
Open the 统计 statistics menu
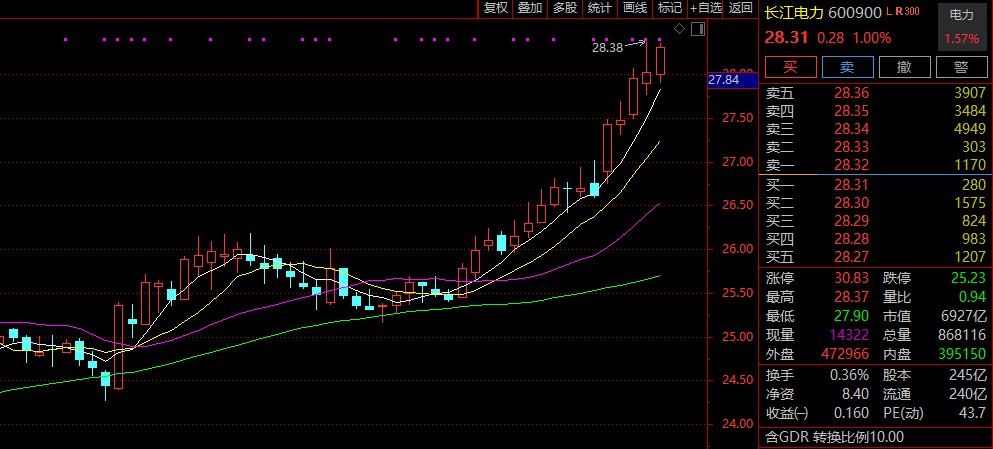tap(600, 8)
